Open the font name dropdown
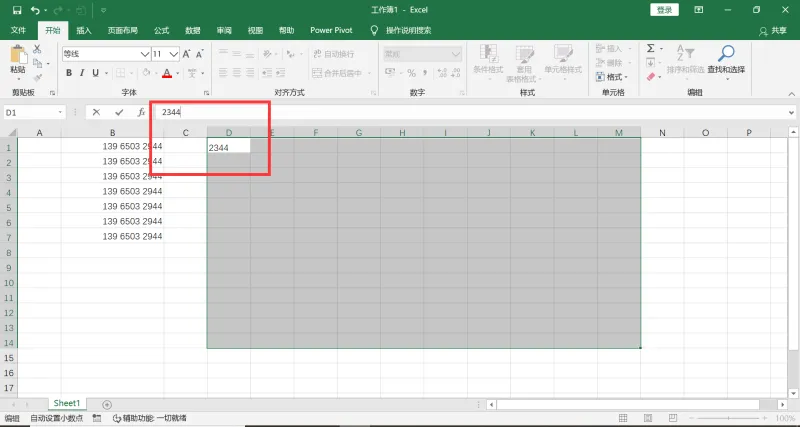The width and height of the screenshot is (800, 427). (x=145, y=54)
